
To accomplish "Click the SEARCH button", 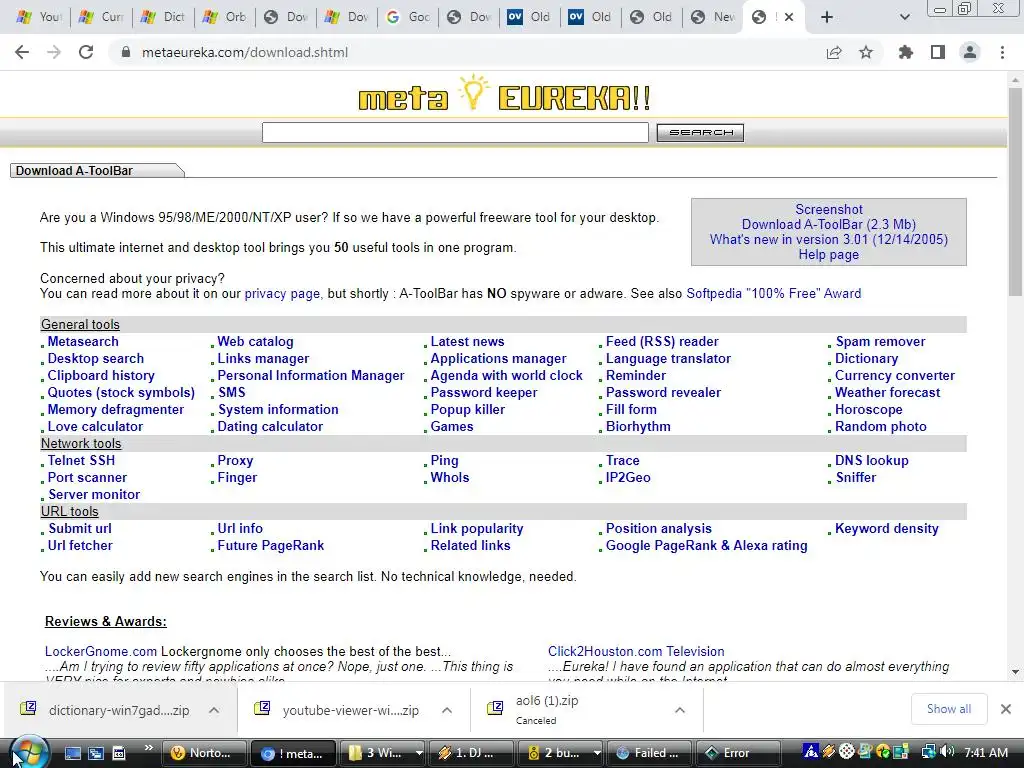I will pos(700,133).
